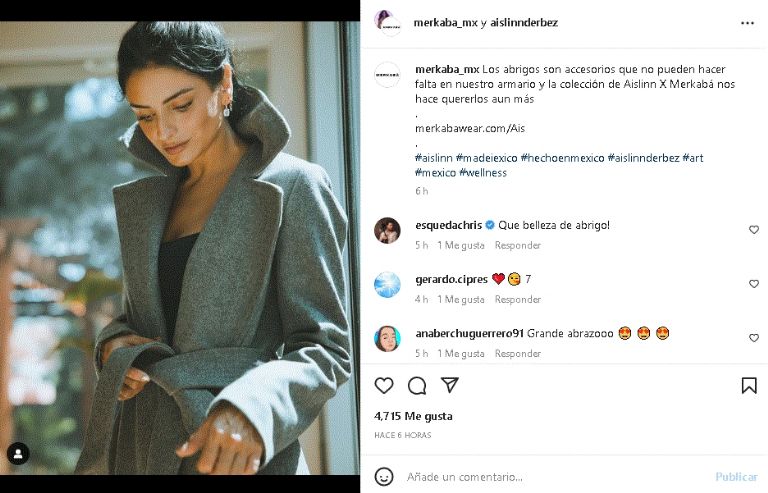The height and width of the screenshot is (493, 768).
Task: Click the Publicar button
Action: (x=736, y=477)
